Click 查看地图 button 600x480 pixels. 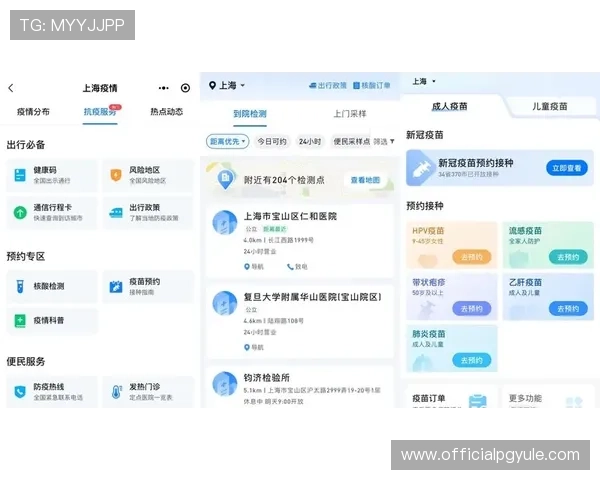365,180
